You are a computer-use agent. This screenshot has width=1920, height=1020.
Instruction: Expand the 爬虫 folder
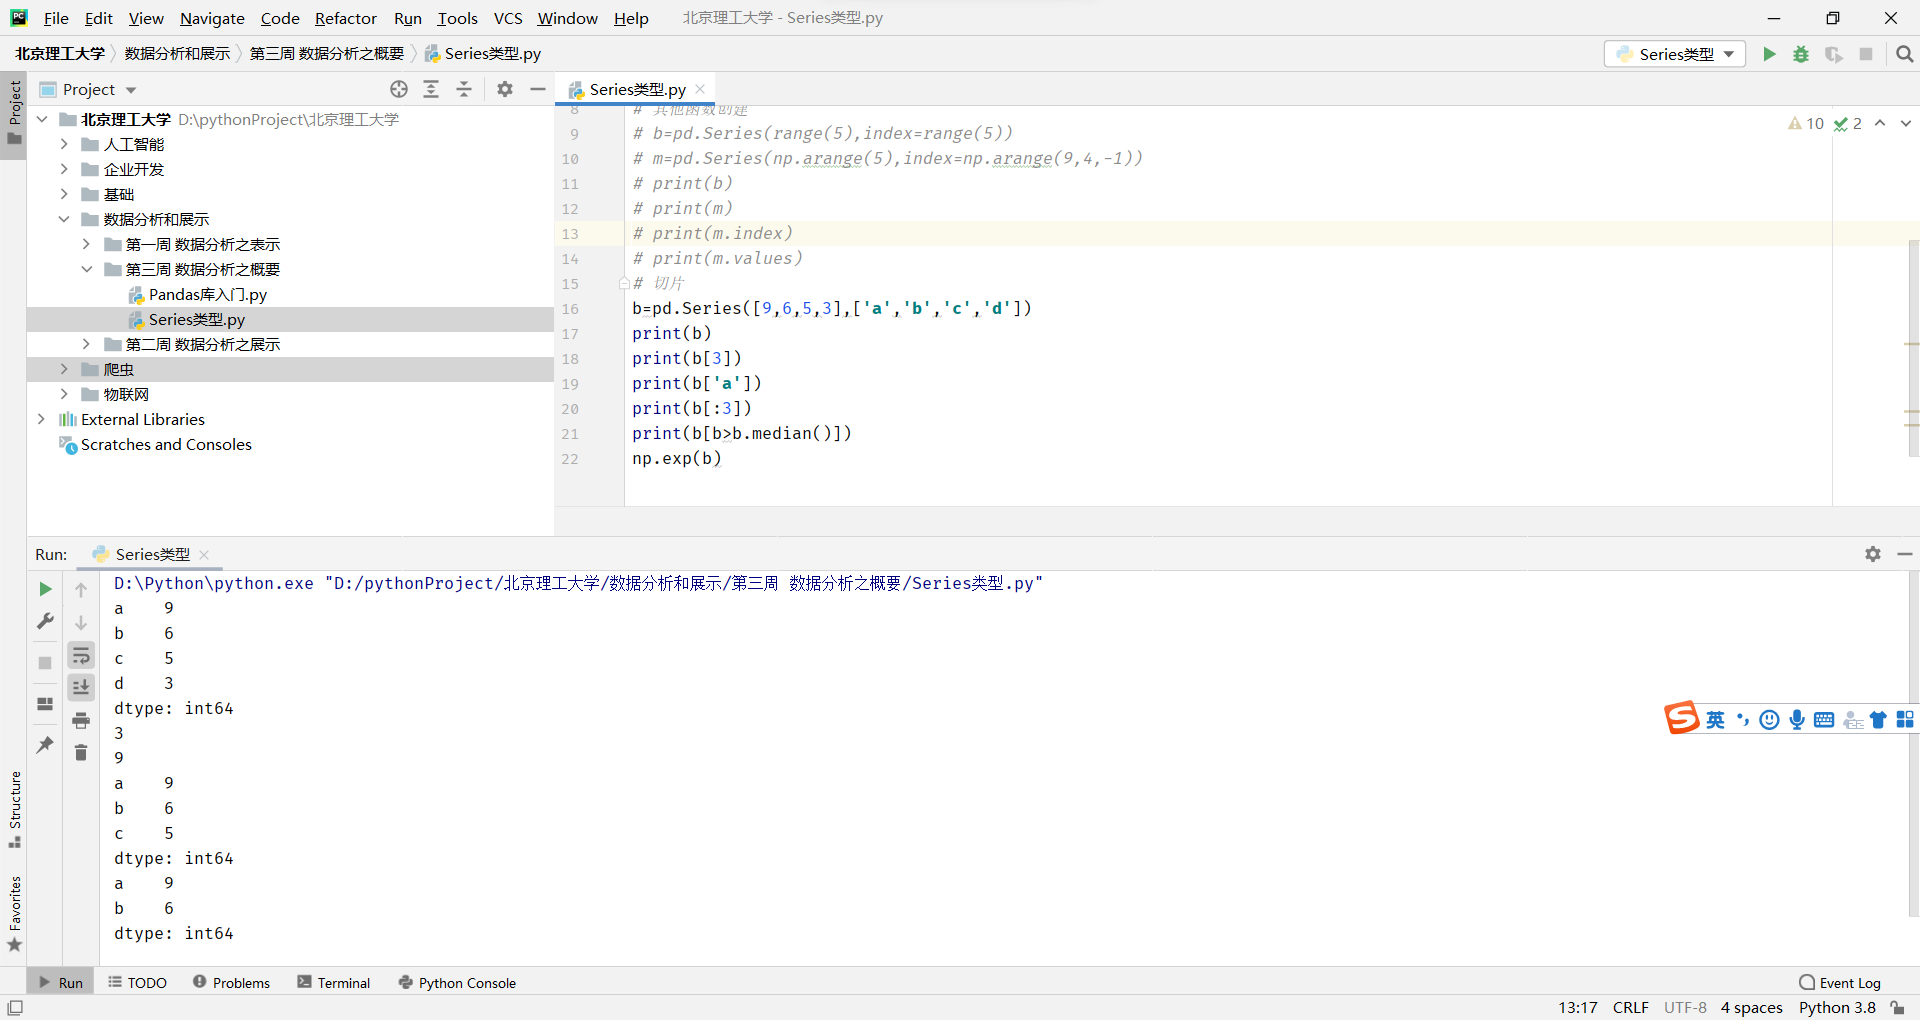pyautogui.click(x=63, y=369)
